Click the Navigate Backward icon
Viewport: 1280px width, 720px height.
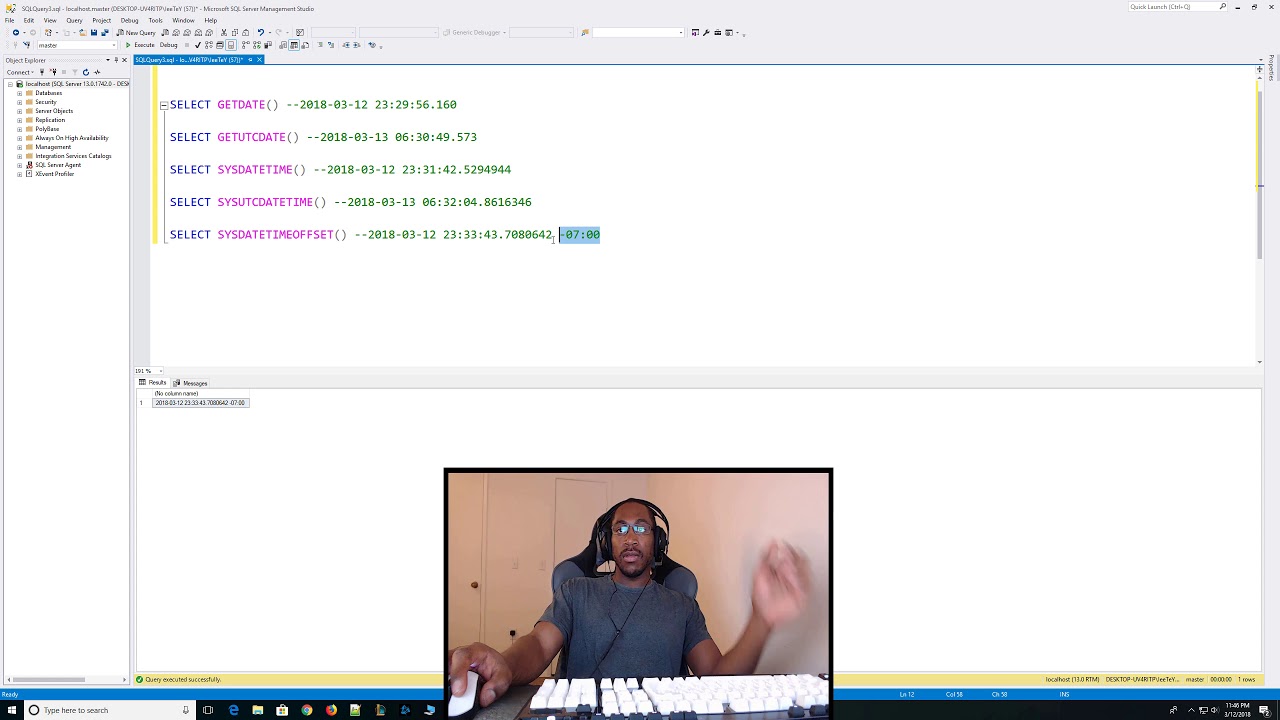(x=16, y=33)
